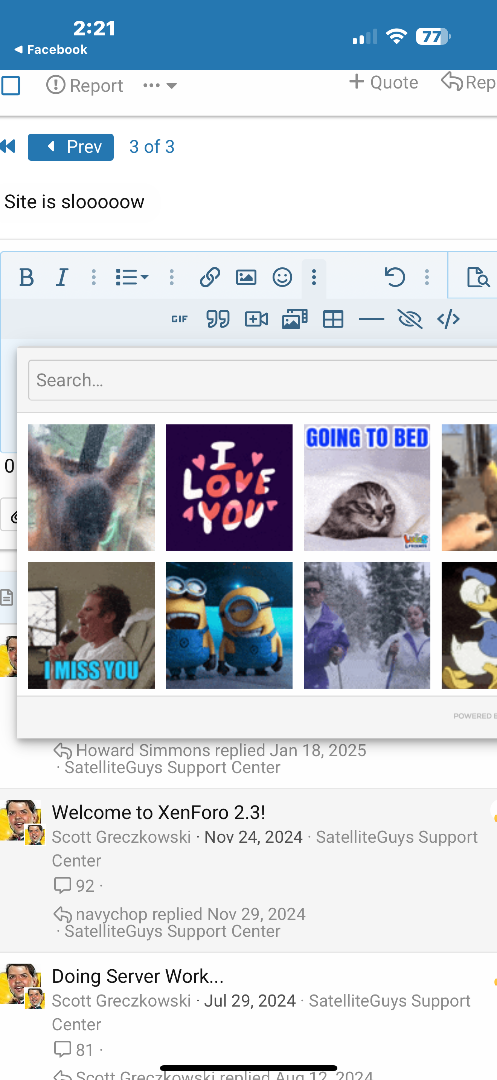The width and height of the screenshot is (497, 1080).
Task: Pick the I Love You GIF
Action: [229, 488]
